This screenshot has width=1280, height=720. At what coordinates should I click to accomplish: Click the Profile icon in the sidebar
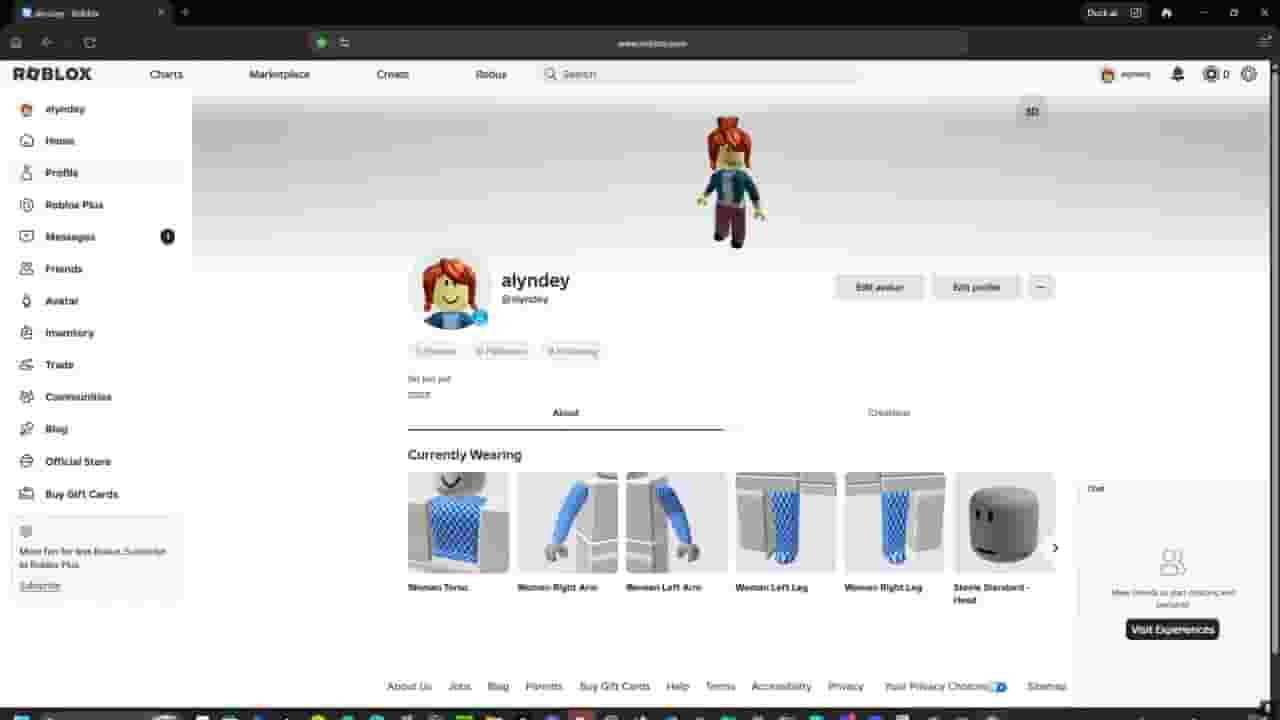(27, 173)
